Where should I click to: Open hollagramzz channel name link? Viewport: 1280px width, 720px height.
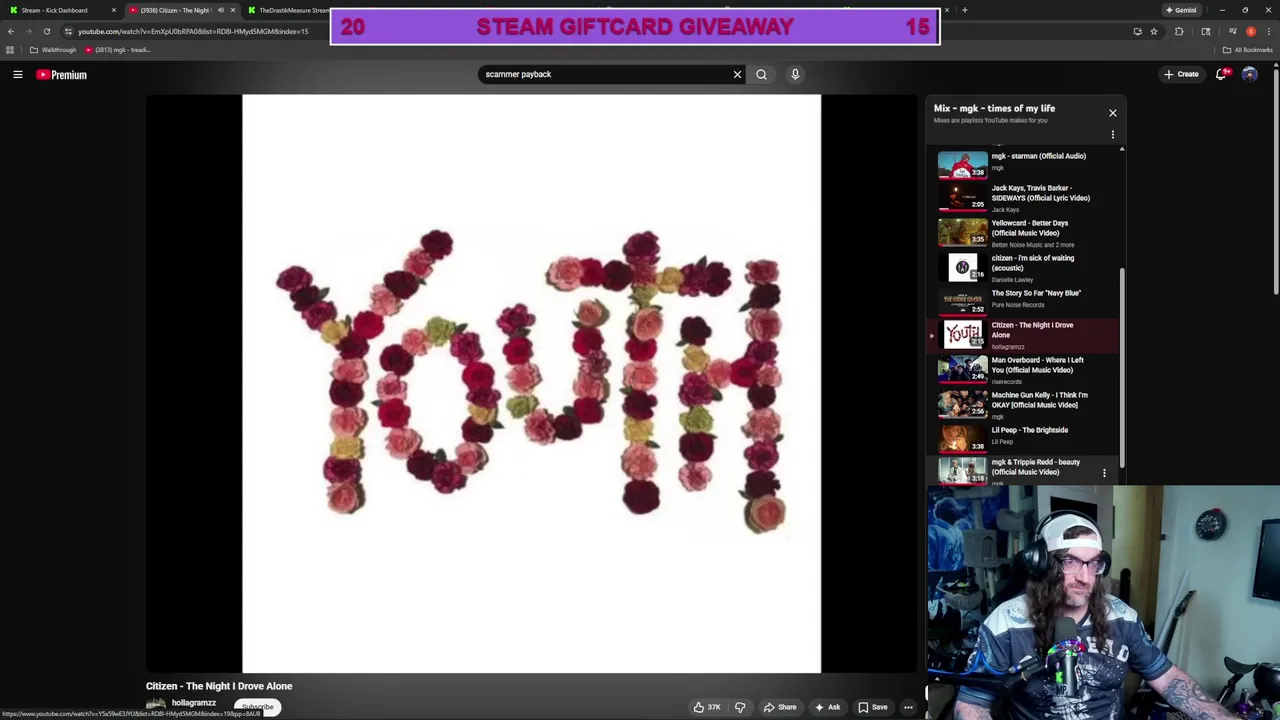(x=193, y=703)
